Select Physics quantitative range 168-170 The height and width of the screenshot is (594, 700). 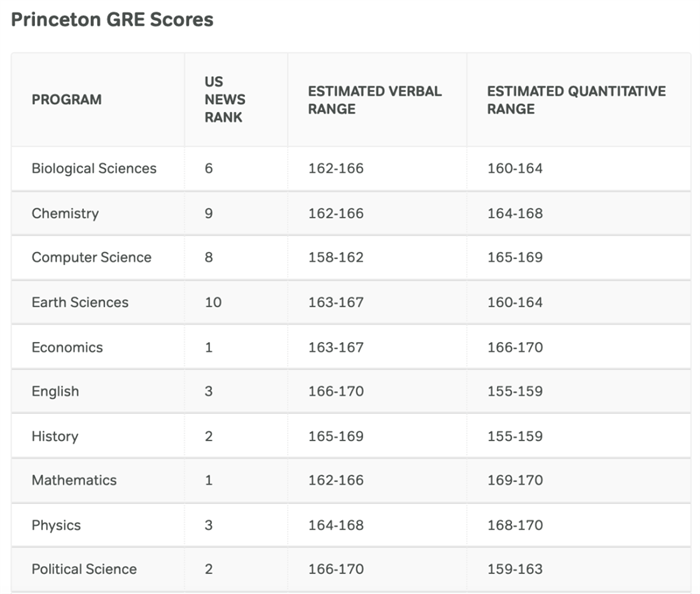(515, 525)
